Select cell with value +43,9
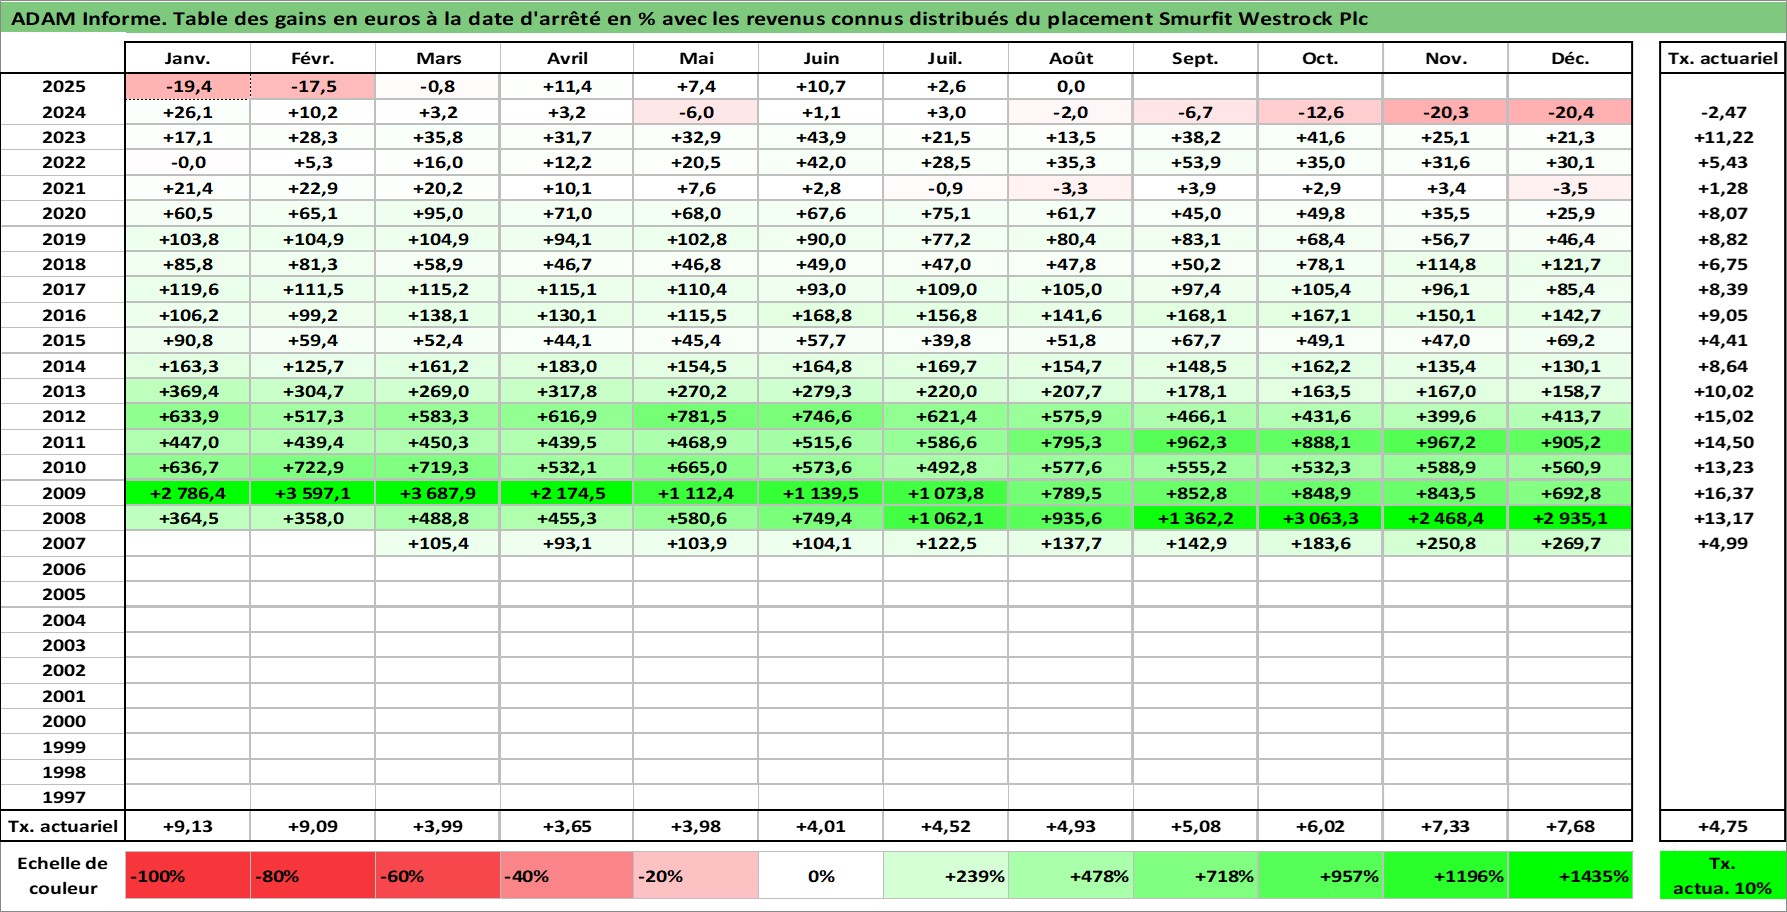1787x912 pixels. (821, 138)
